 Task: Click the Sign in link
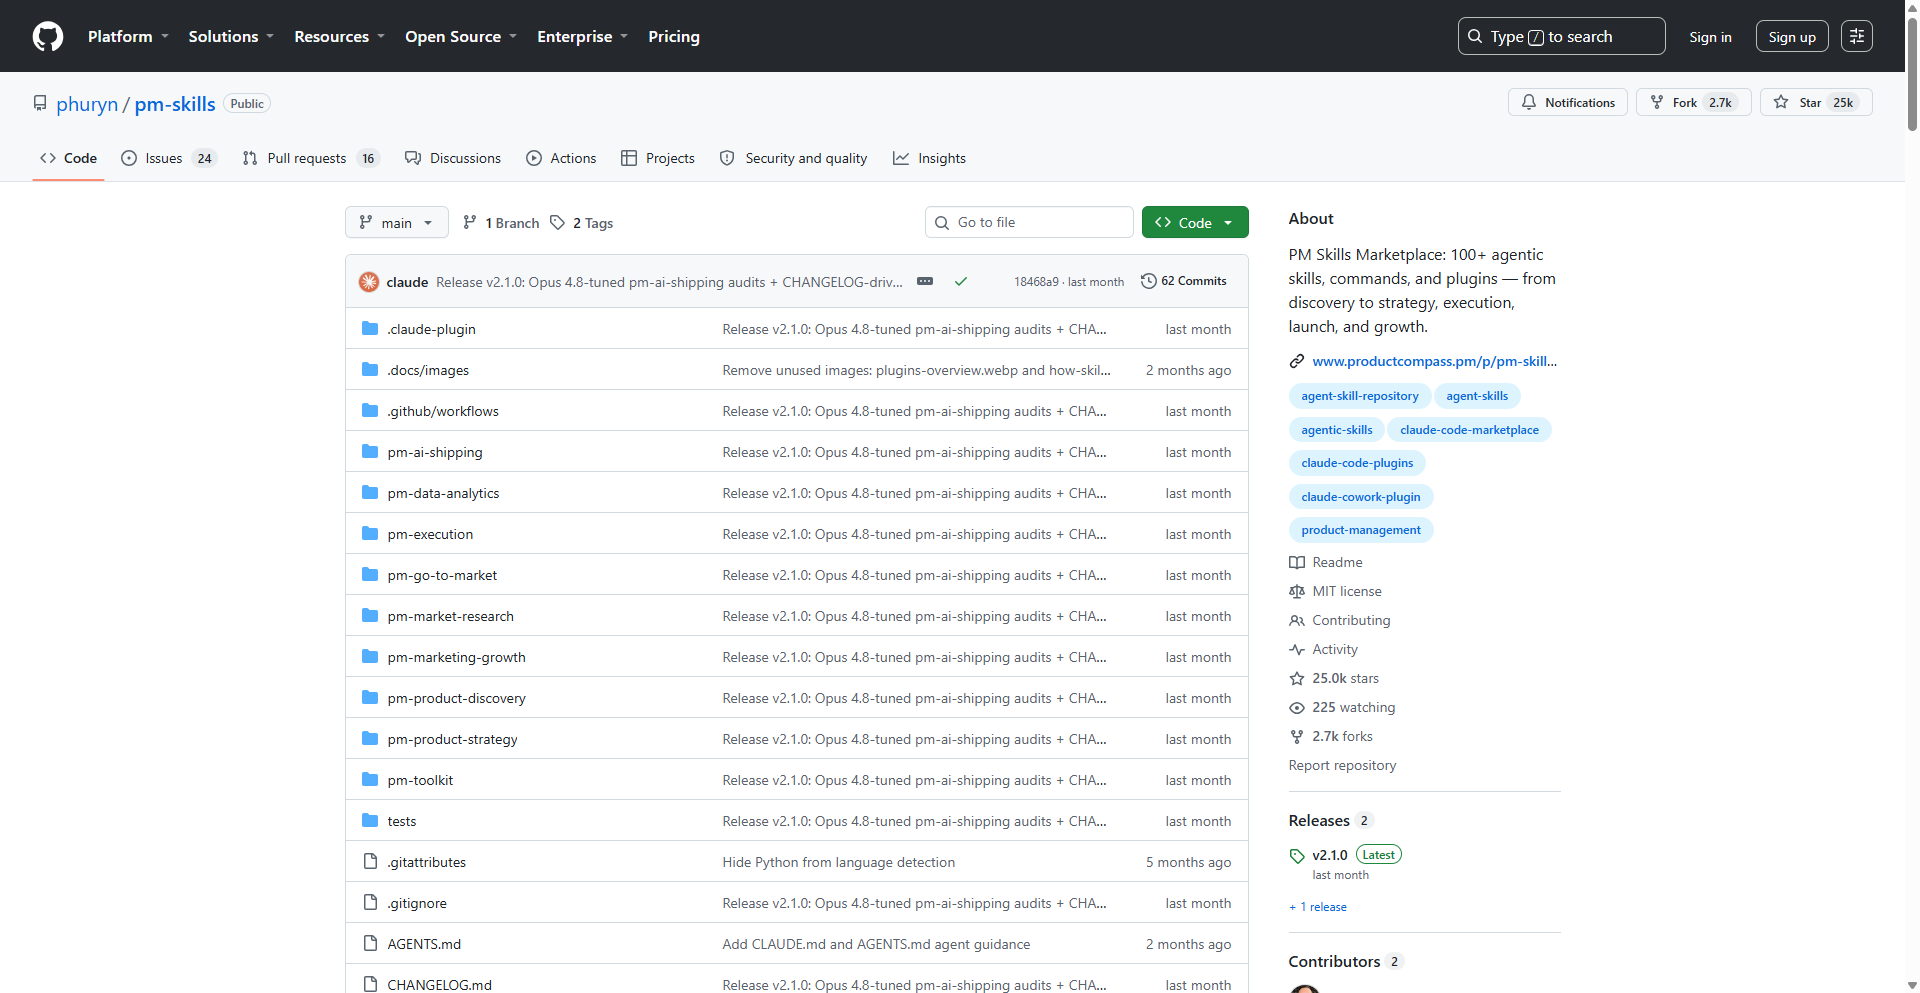[1710, 37]
